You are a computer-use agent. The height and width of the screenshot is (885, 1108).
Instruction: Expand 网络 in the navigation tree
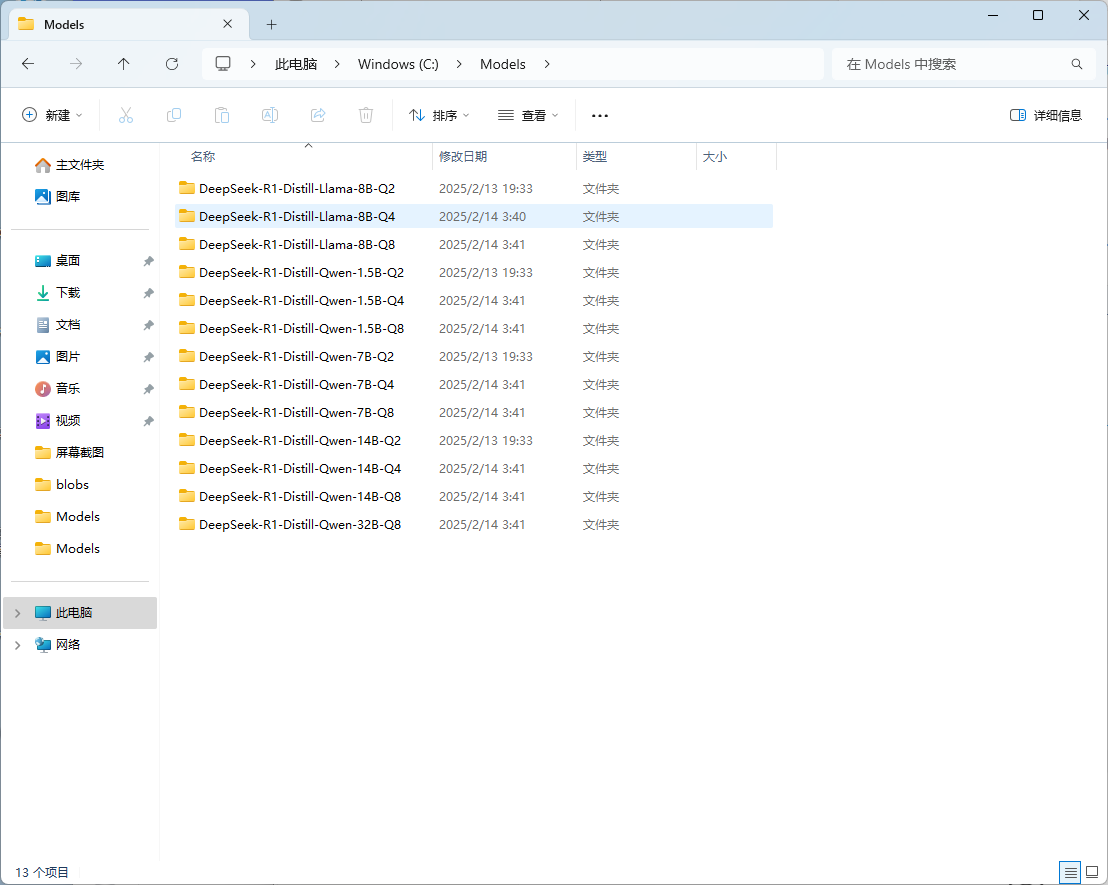coord(18,645)
